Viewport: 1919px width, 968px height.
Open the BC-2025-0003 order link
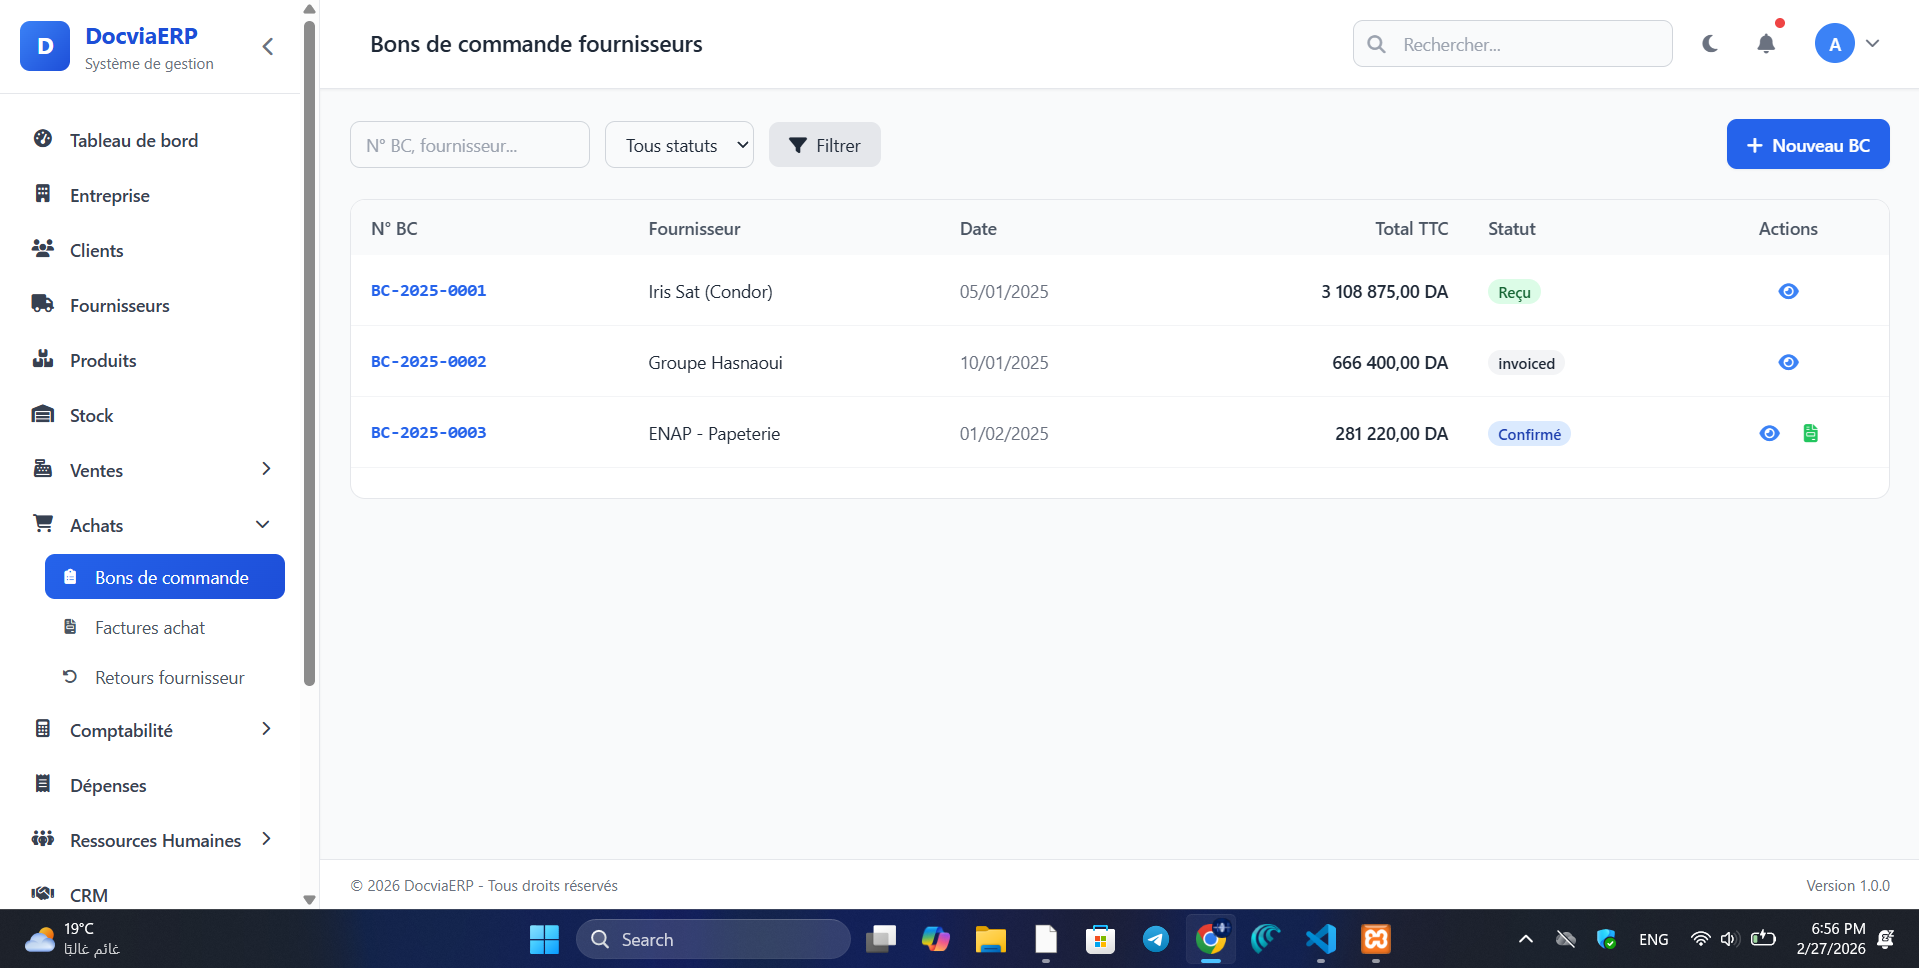coord(428,433)
